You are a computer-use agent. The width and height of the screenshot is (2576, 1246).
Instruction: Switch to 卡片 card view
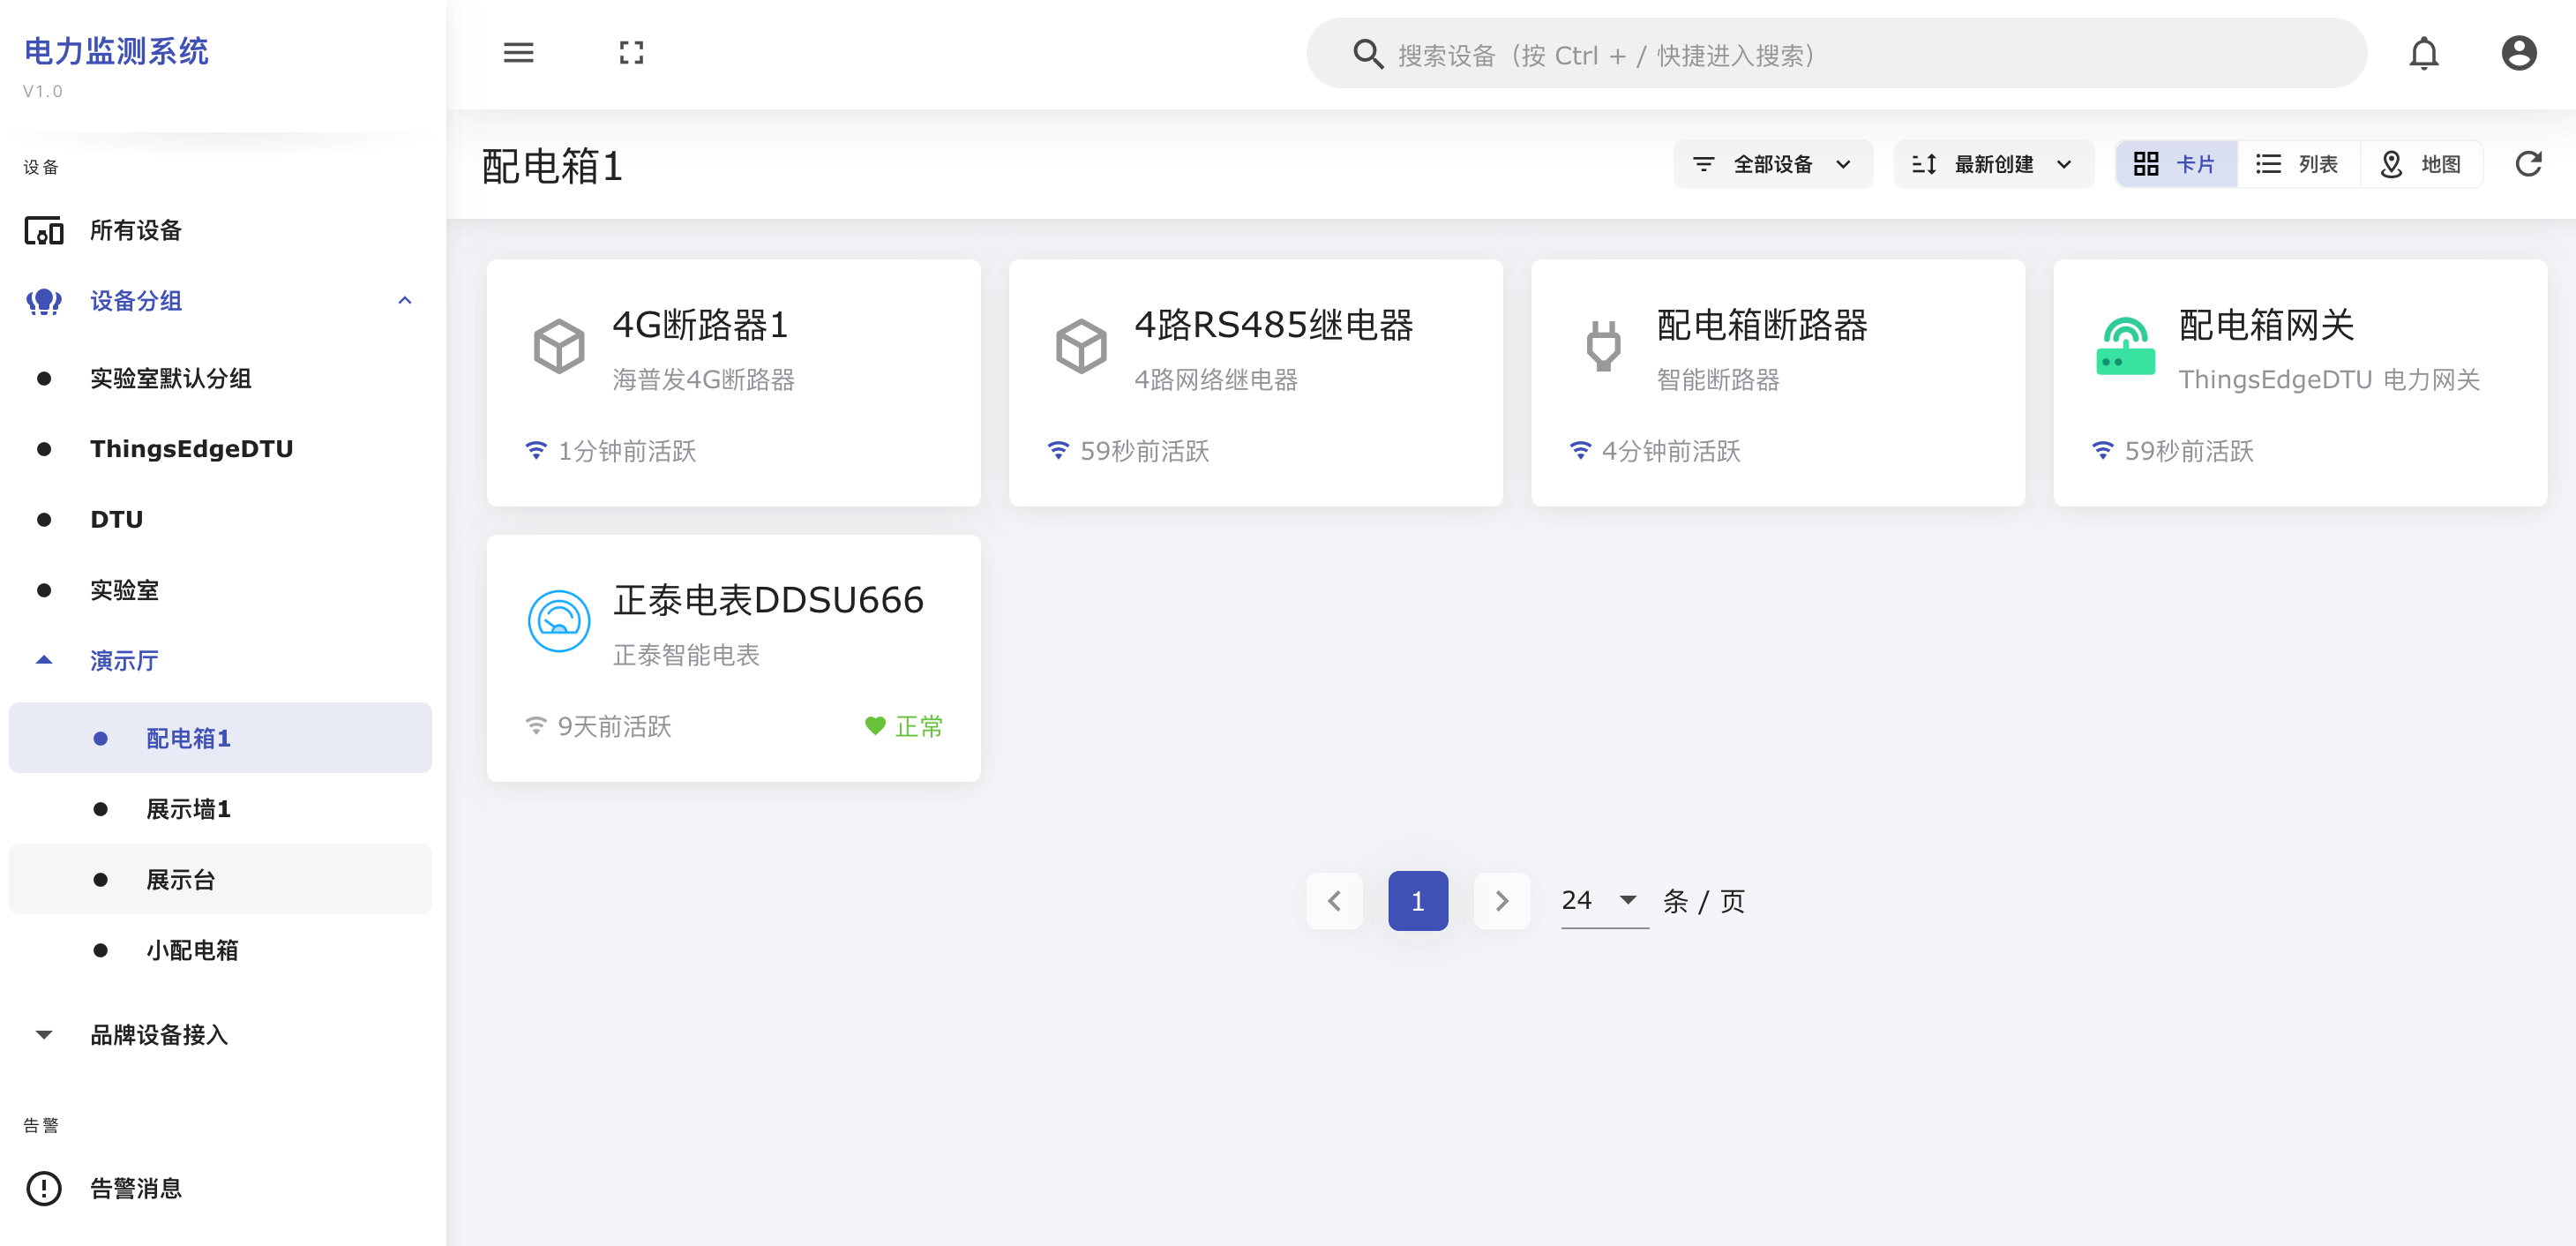pos(2176,164)
